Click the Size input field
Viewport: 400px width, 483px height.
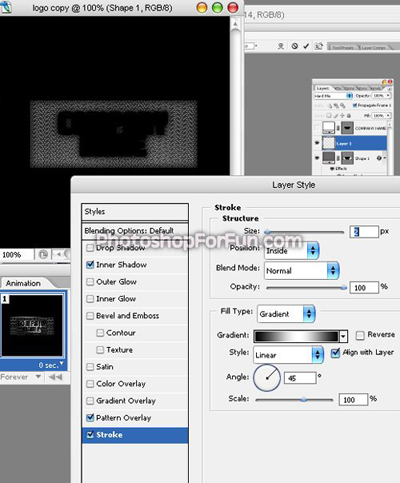pyautogui.click(x=364, y=231)
